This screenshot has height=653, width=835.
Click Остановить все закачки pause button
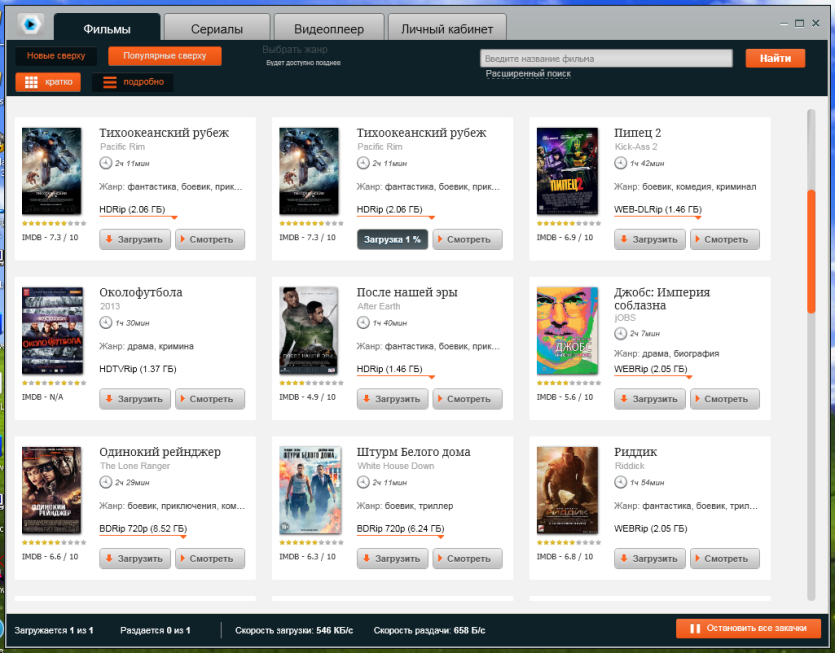748,628
